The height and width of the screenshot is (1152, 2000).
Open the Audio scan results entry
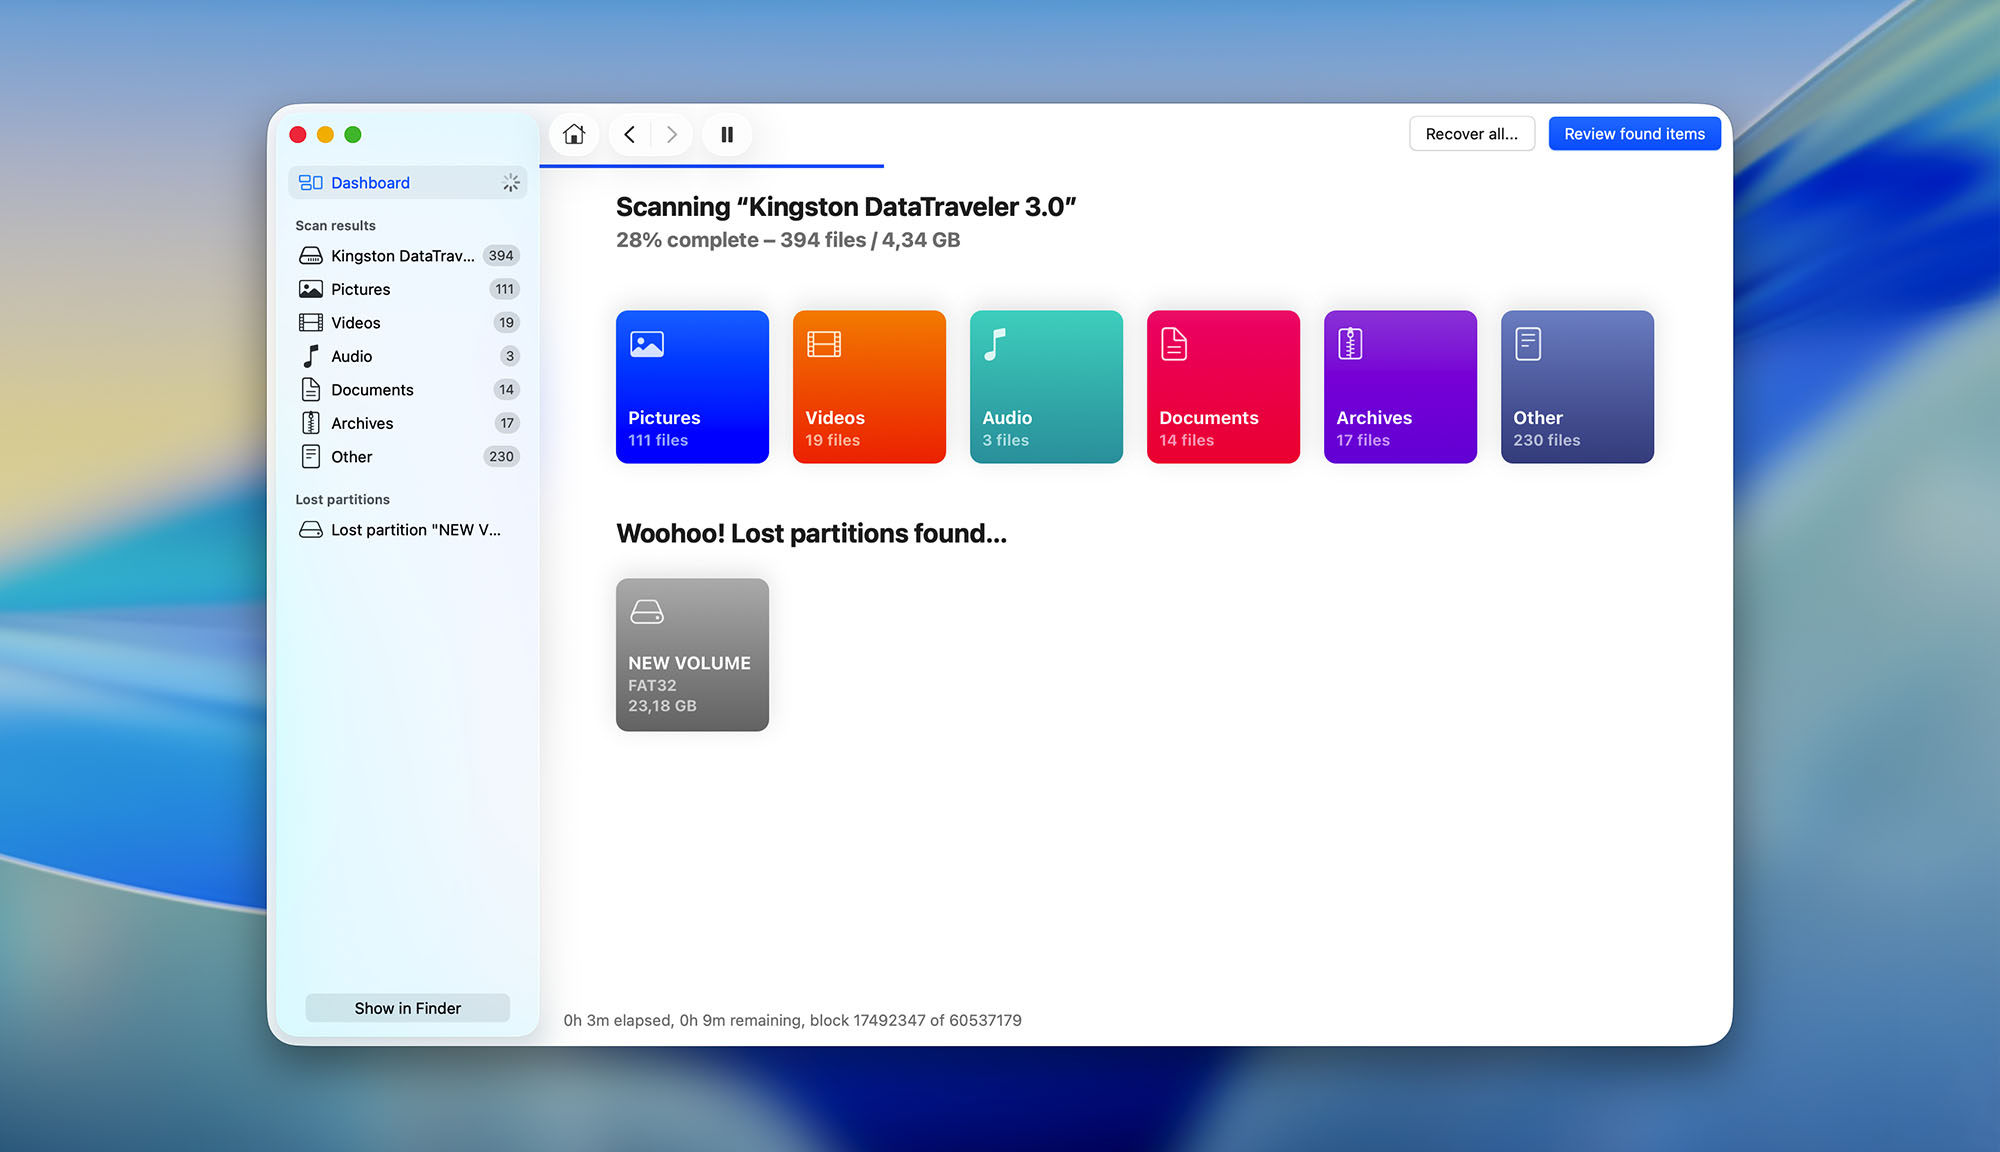point(351,355)
